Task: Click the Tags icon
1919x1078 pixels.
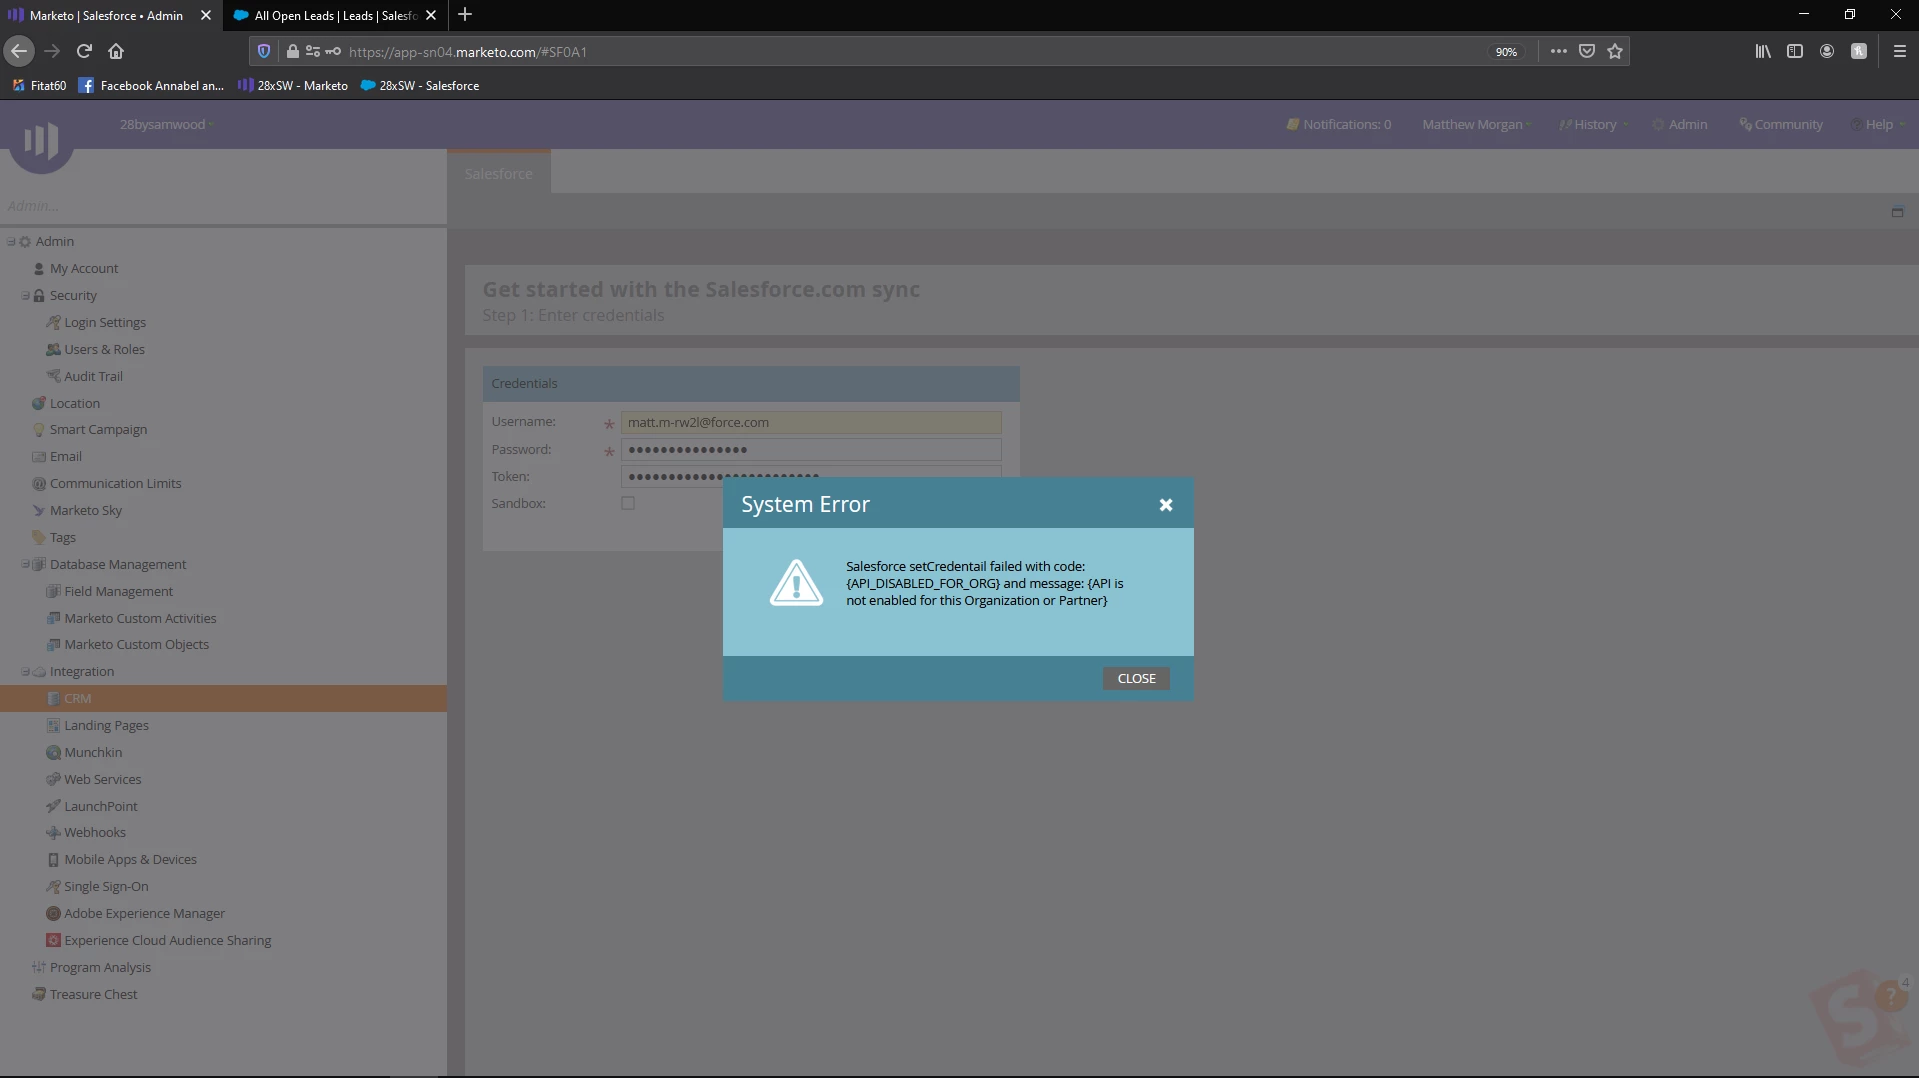Action: pos(39,537)
